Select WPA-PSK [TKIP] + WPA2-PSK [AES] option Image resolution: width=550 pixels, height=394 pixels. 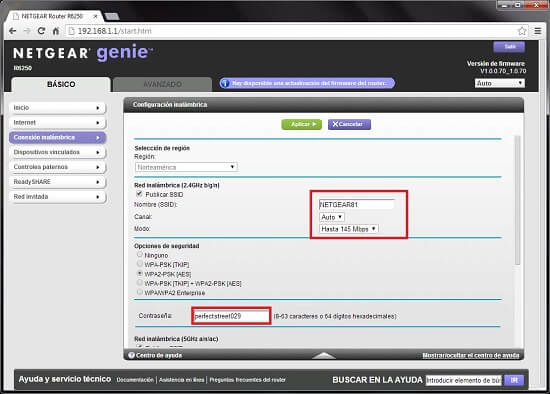pos(140,282)
